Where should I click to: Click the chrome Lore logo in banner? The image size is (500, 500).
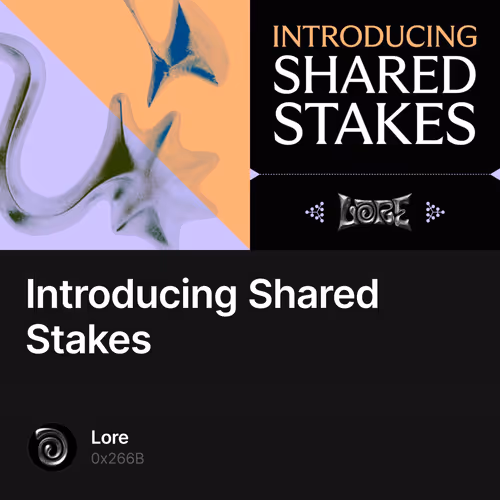point(375,212)
